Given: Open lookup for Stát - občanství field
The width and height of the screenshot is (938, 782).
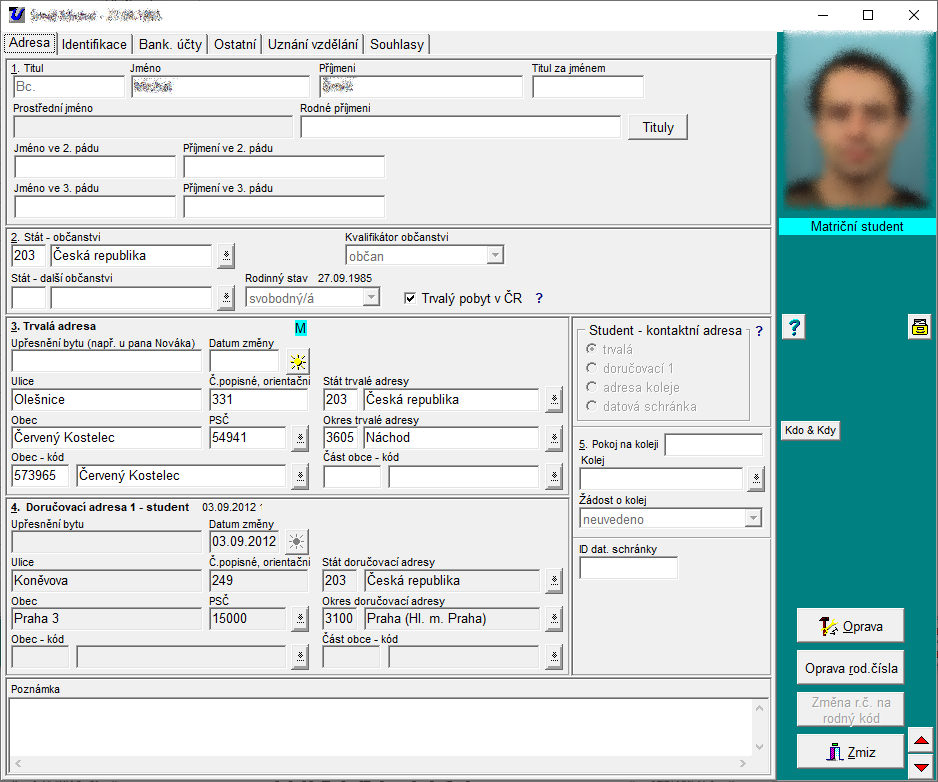Looking at the screenshot, I should 226,256.
